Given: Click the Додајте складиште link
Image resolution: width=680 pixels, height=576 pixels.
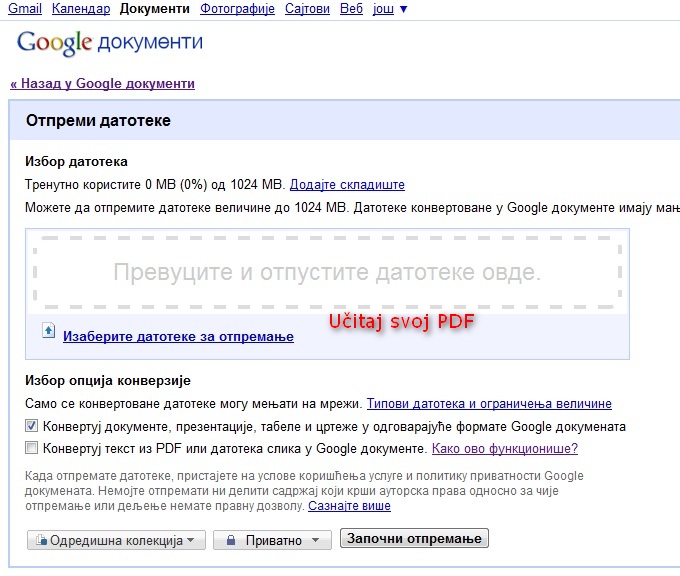Looking at the screenshot, I should pos(347,185).
